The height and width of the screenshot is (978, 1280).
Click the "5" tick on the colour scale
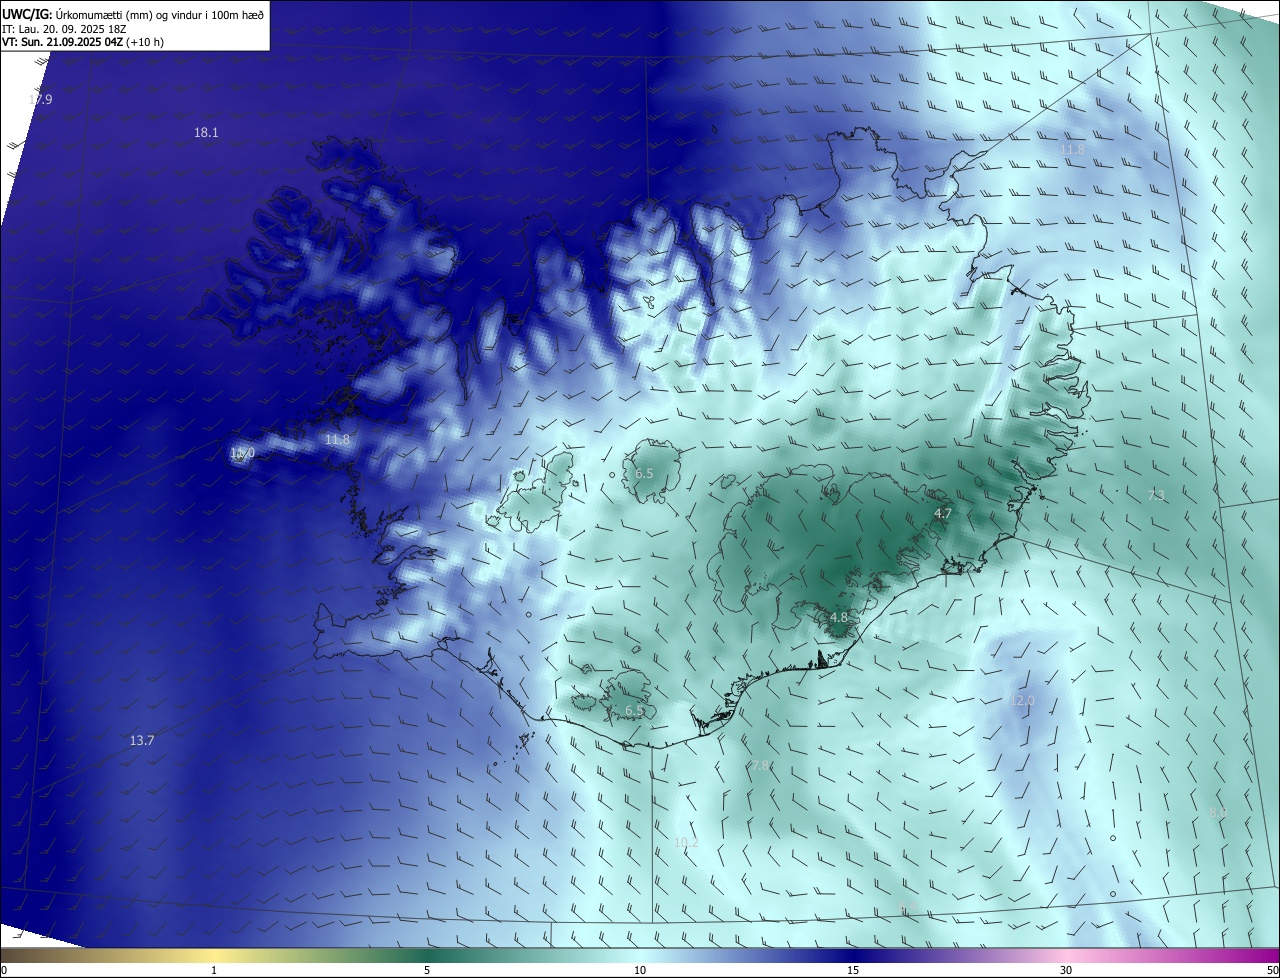[x=427, y=970]
